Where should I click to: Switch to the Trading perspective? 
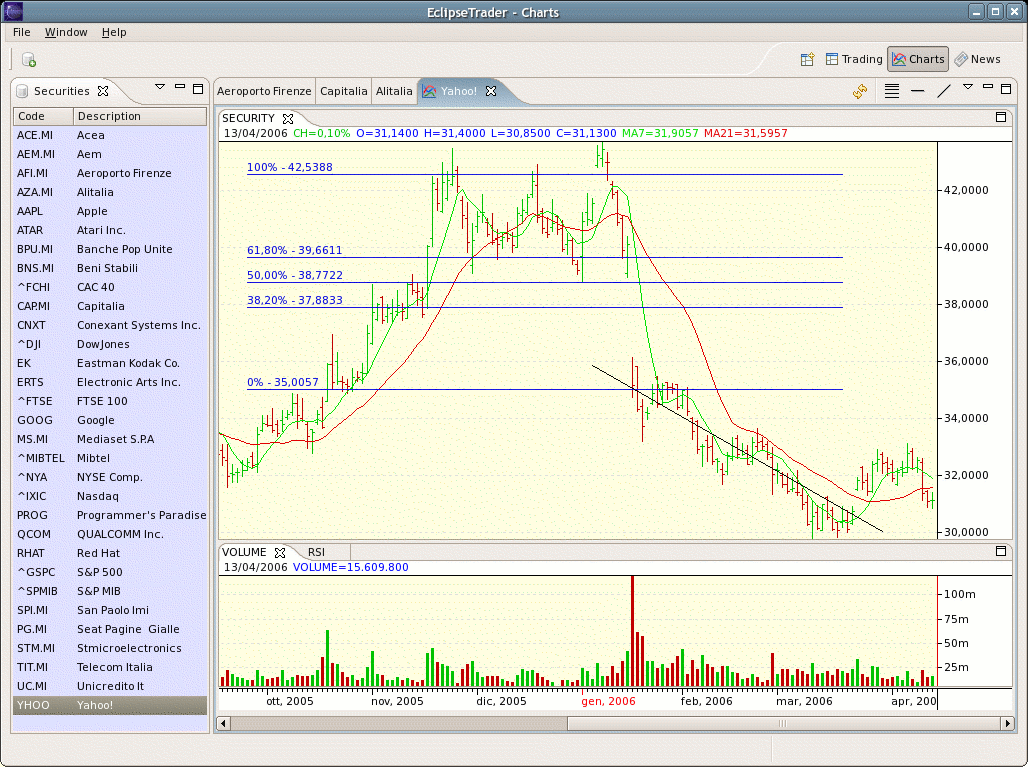click(853, 59)
